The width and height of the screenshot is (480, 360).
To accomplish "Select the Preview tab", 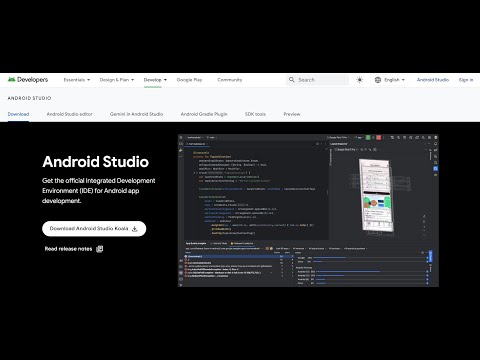I will tap(292, 114).
